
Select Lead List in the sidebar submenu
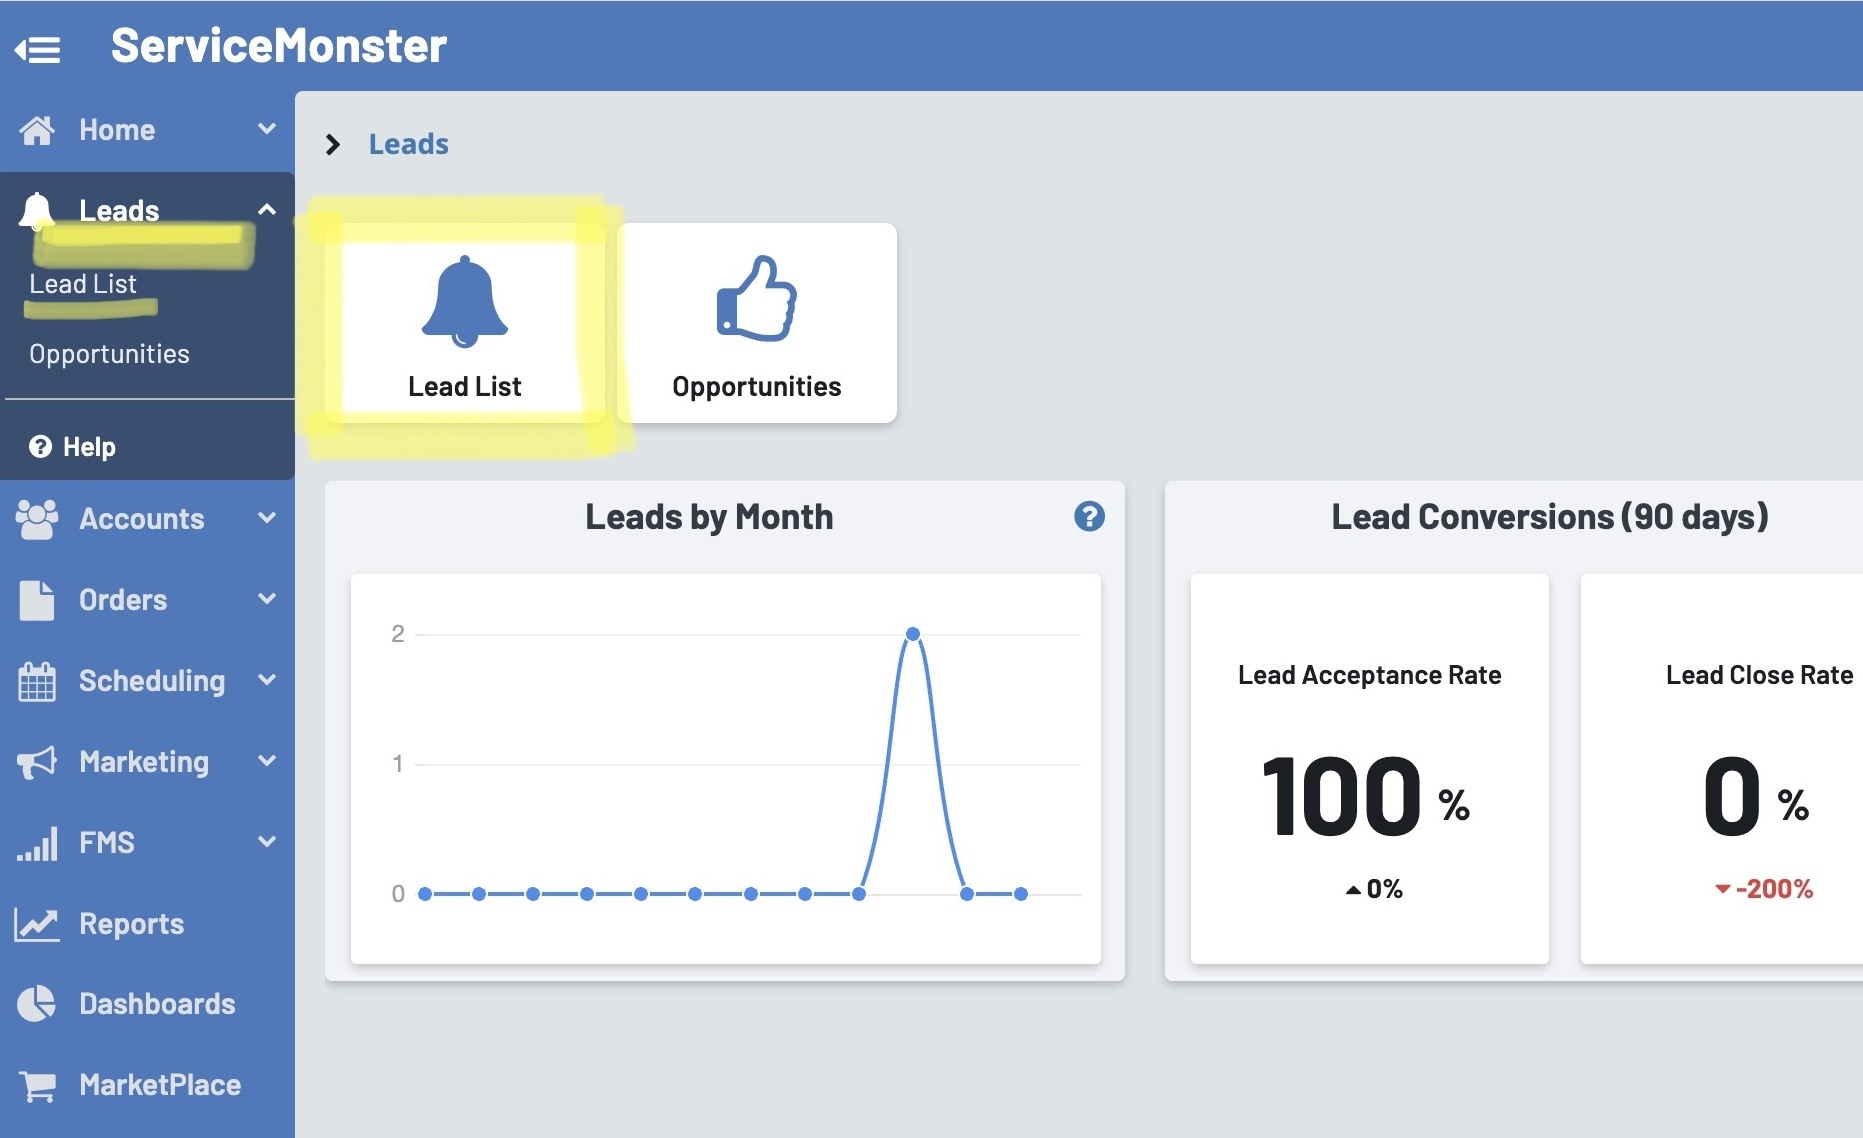pyautogui.click(x=83, y=284)
